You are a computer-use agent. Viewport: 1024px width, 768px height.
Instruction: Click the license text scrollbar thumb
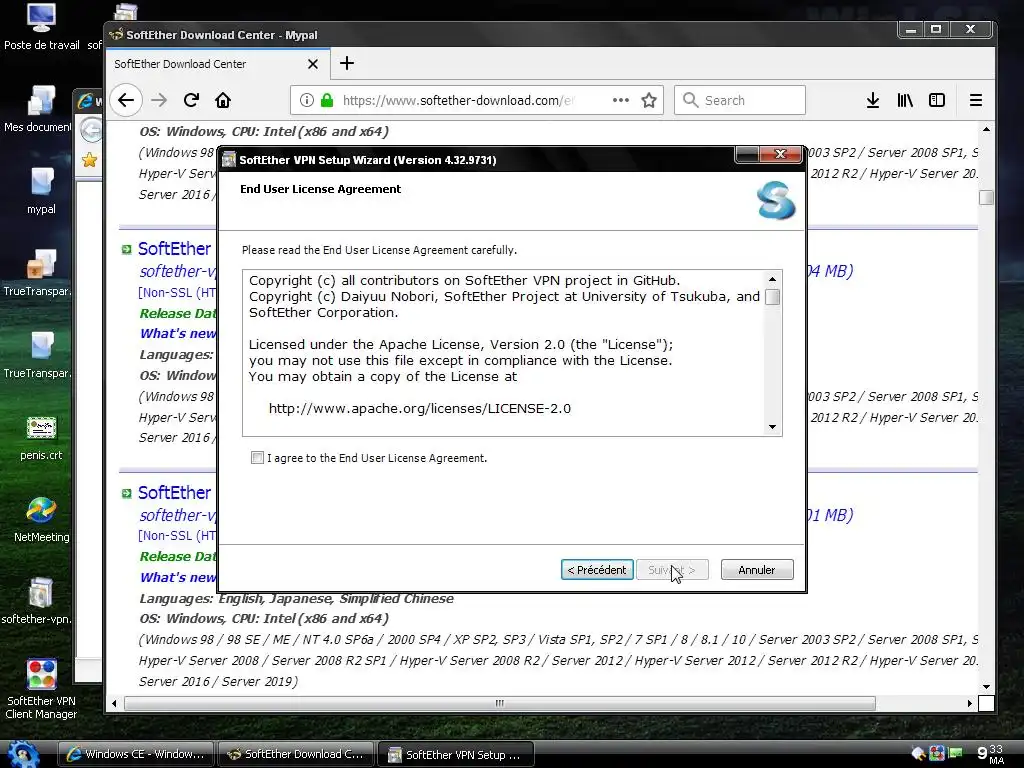pyautogui.click(x=772, y=297)
